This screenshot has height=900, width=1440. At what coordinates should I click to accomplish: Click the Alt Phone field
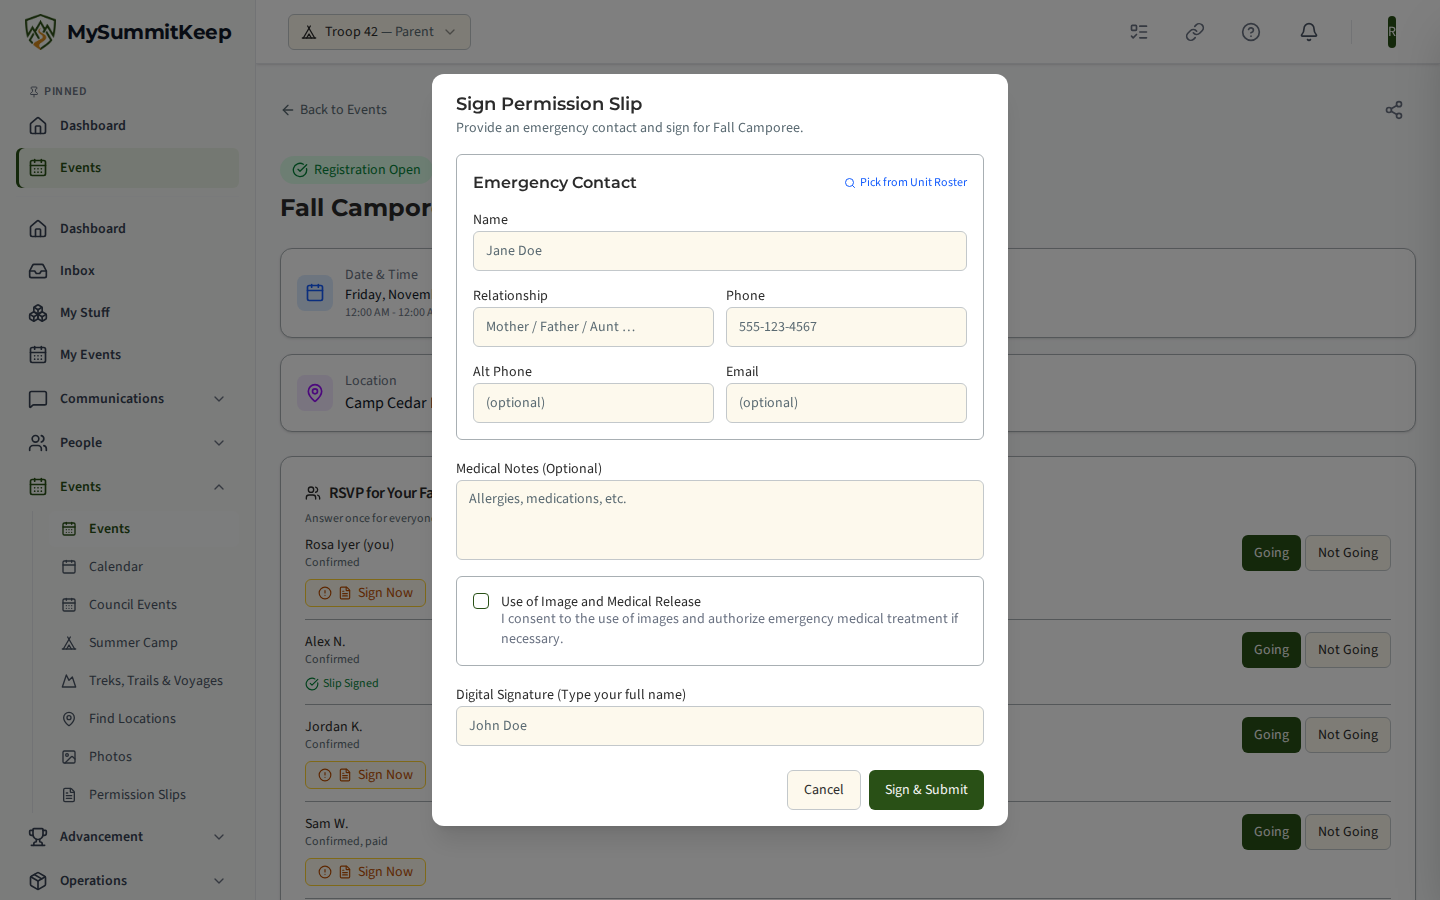point(593,403)
